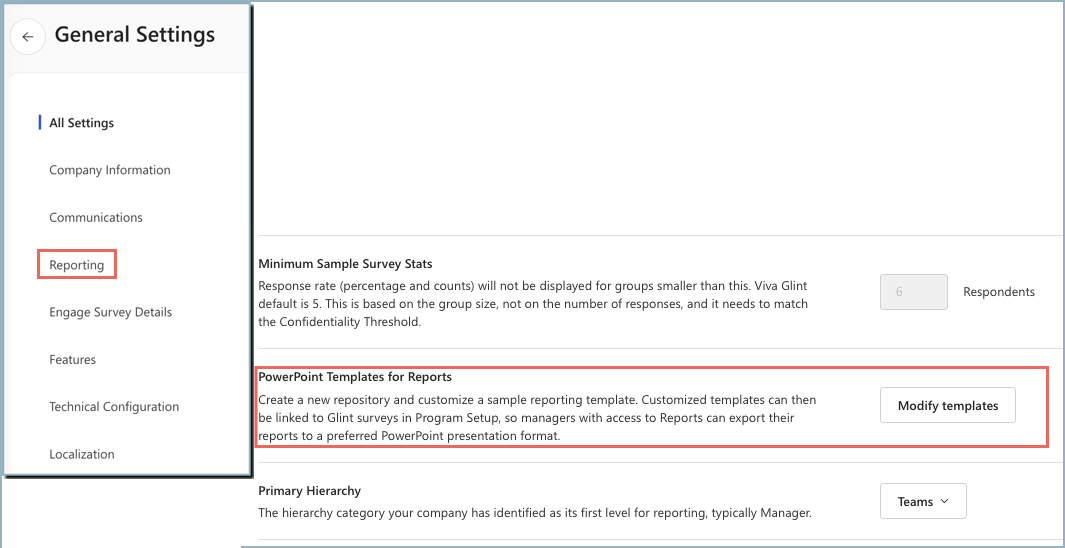The width and height of the screenshot is (1065, 548).
Task: Open Technical Configuration settings
Action: [114, 407]
